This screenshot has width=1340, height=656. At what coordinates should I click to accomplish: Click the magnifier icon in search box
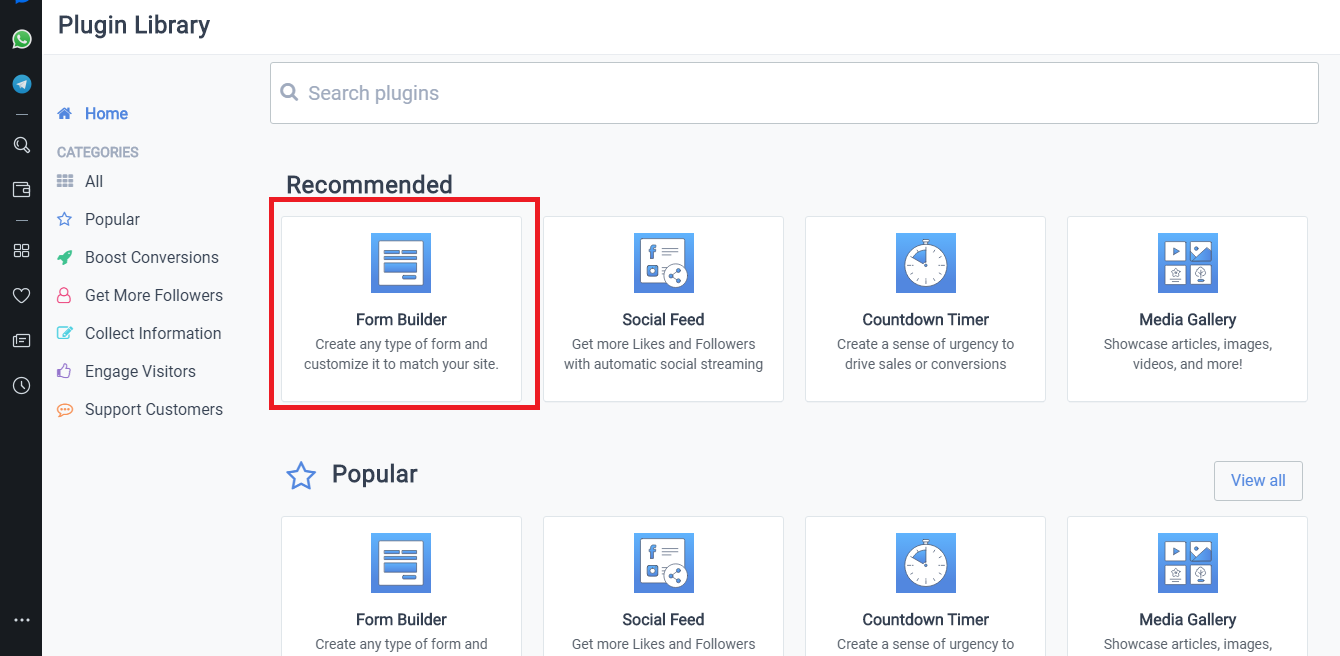(289, 92)
